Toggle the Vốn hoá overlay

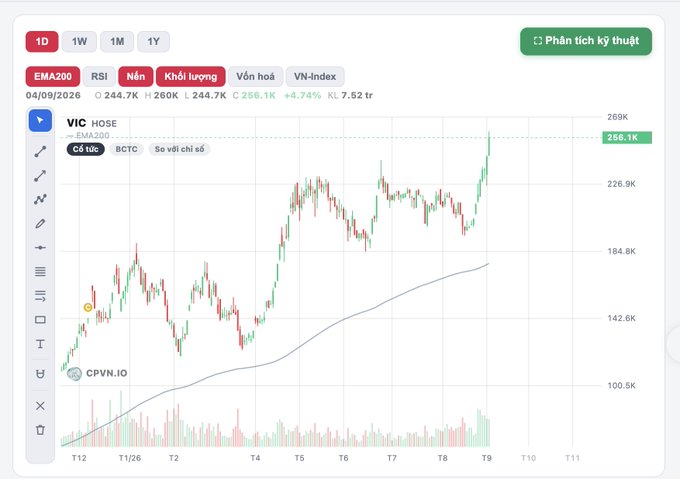pyautogui.click(x=255, y=77)
